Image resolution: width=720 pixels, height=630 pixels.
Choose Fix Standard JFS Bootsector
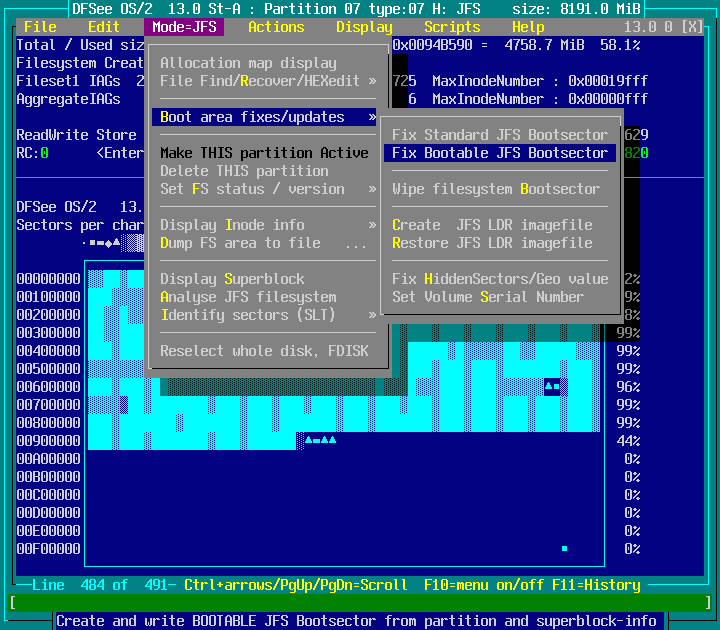tap(499, 135)
